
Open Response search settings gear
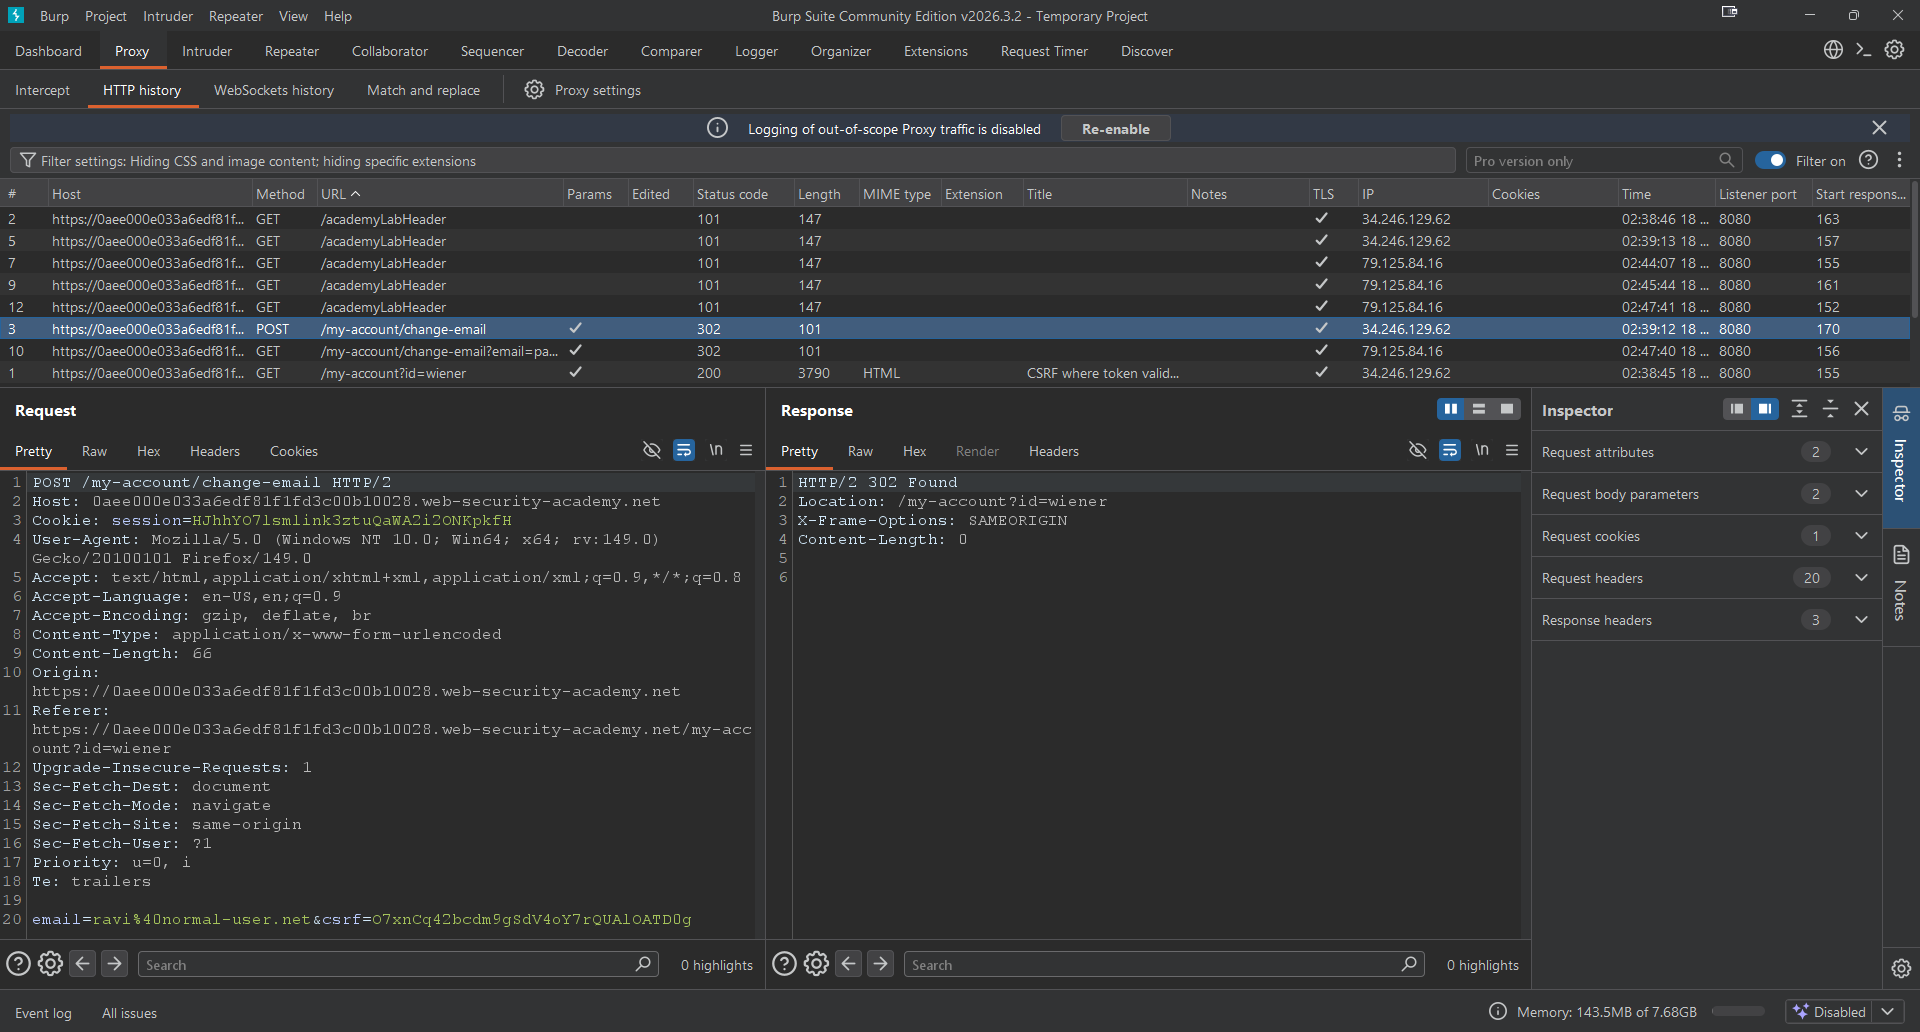click(x=816, y=964)
